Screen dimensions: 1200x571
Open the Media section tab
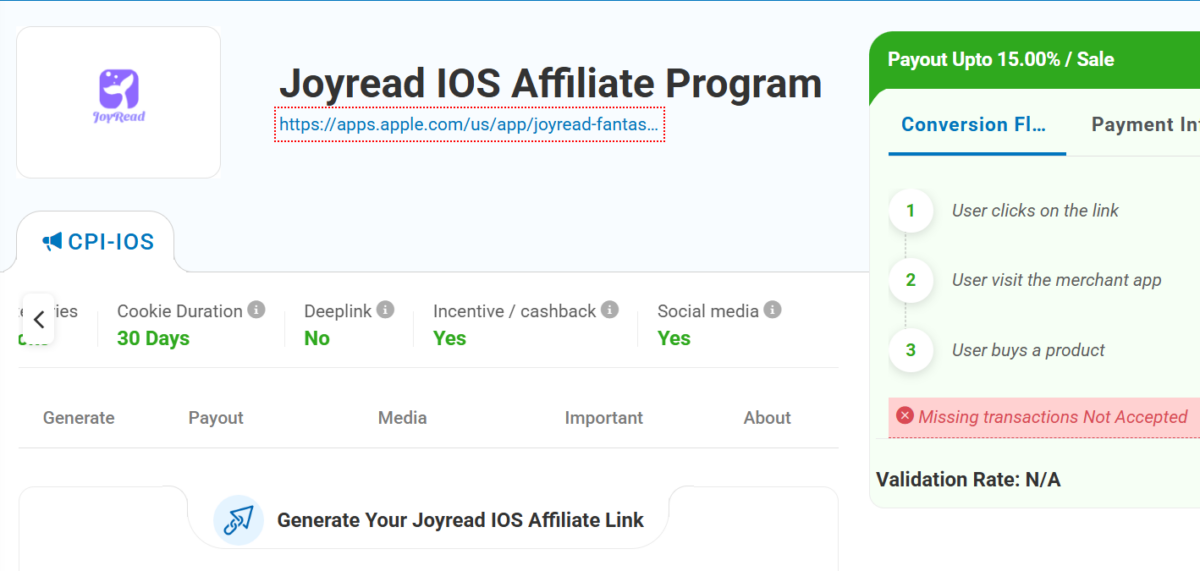pos(402,418)
